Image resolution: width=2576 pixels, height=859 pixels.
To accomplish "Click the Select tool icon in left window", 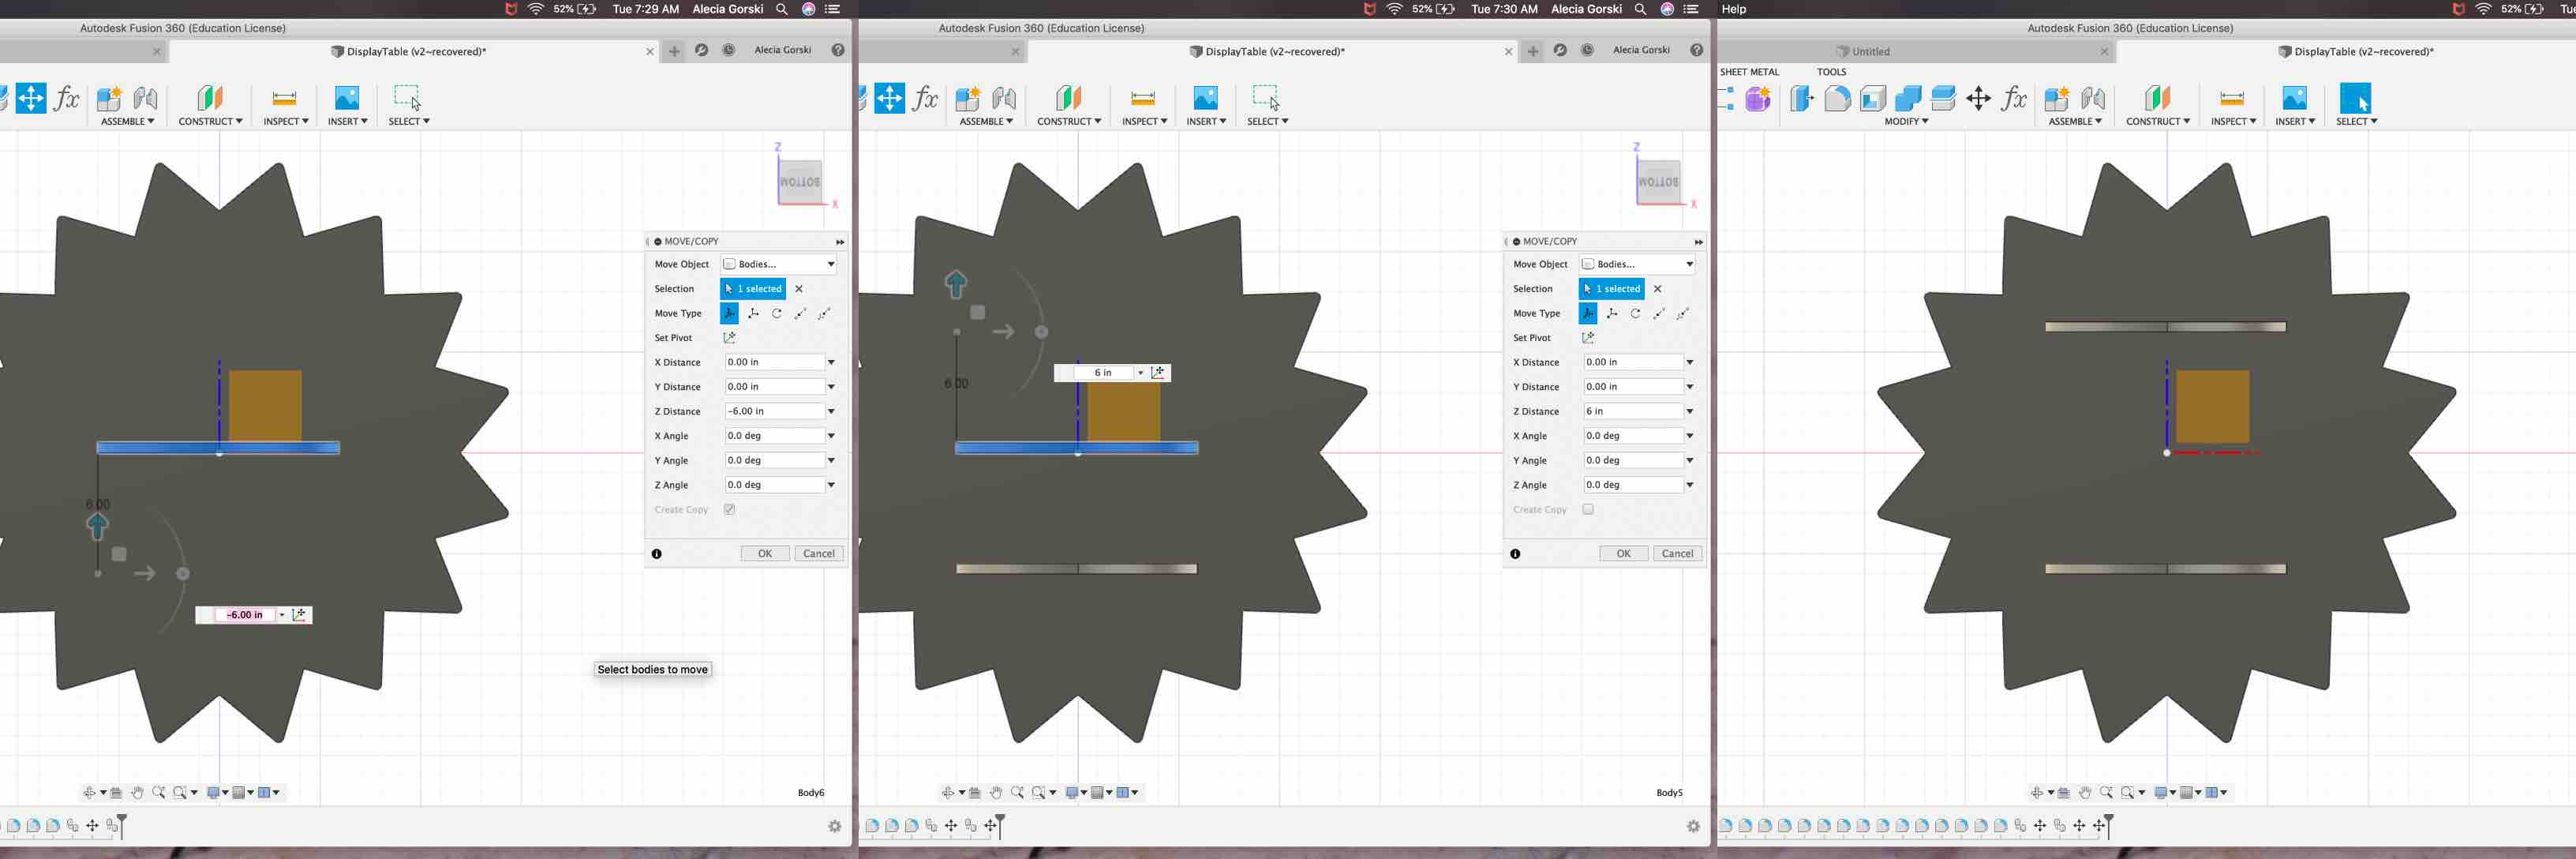I will (x=407, y=97).
